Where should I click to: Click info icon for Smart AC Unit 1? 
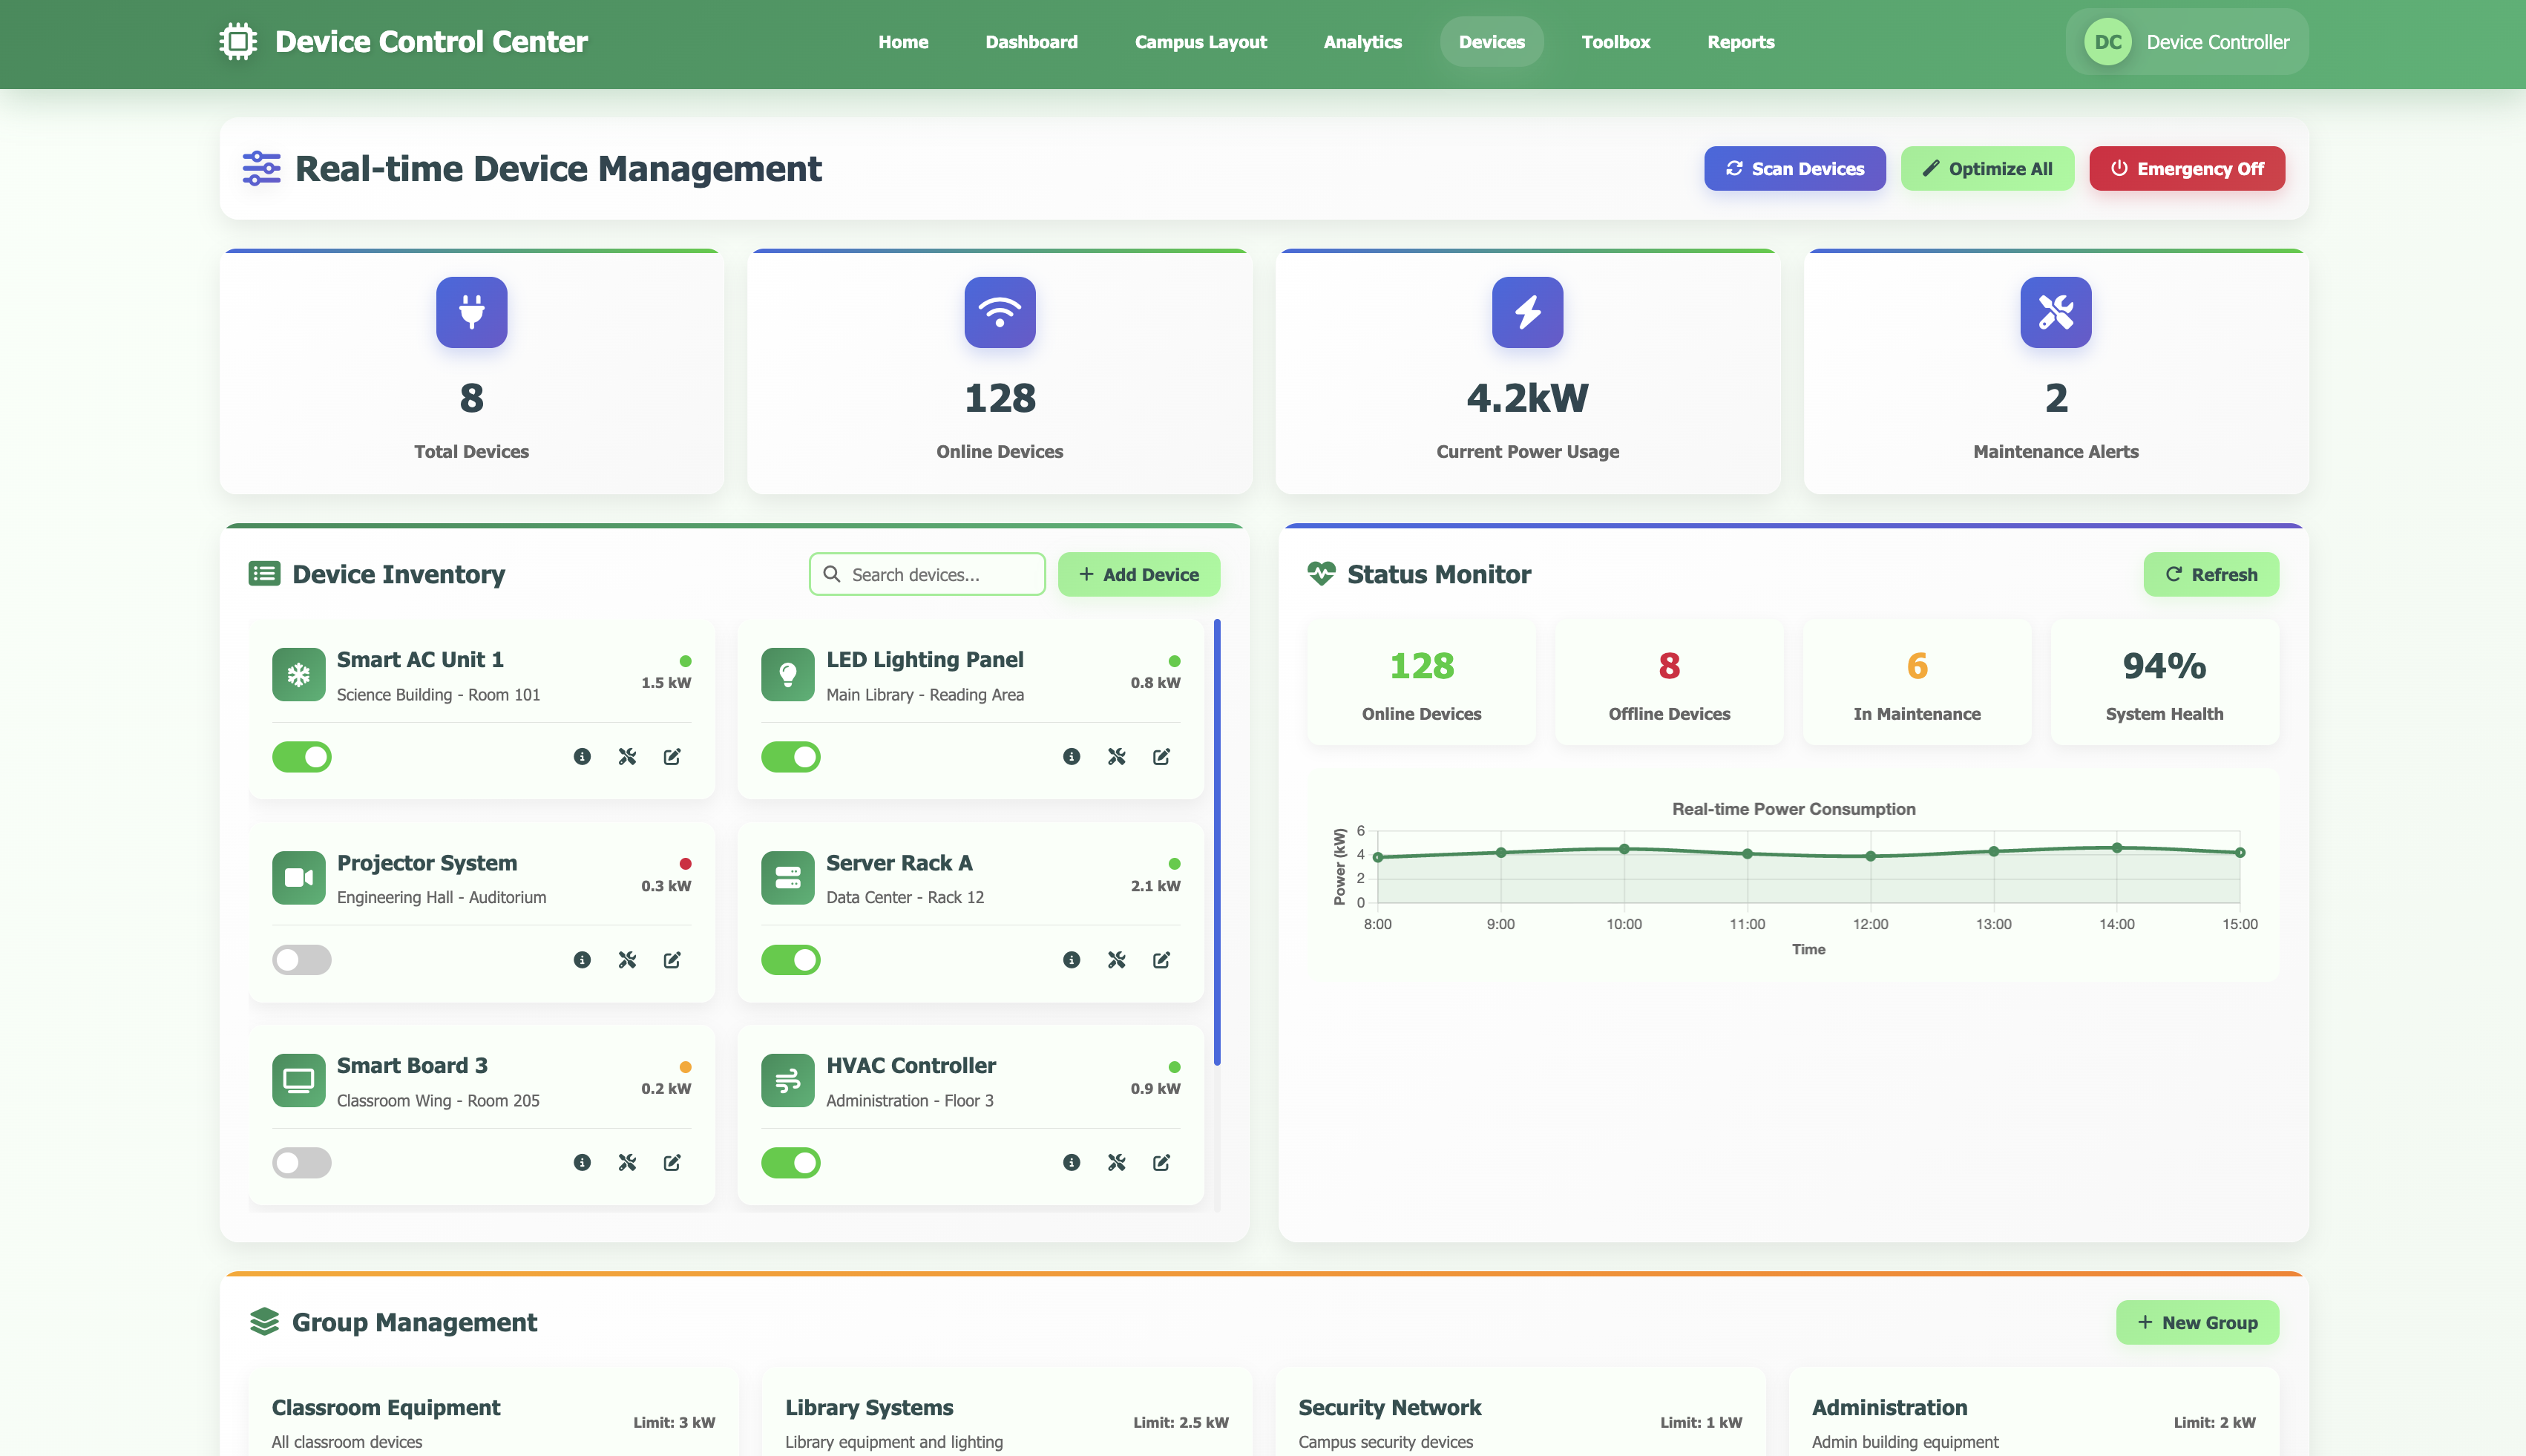point(582,757)
